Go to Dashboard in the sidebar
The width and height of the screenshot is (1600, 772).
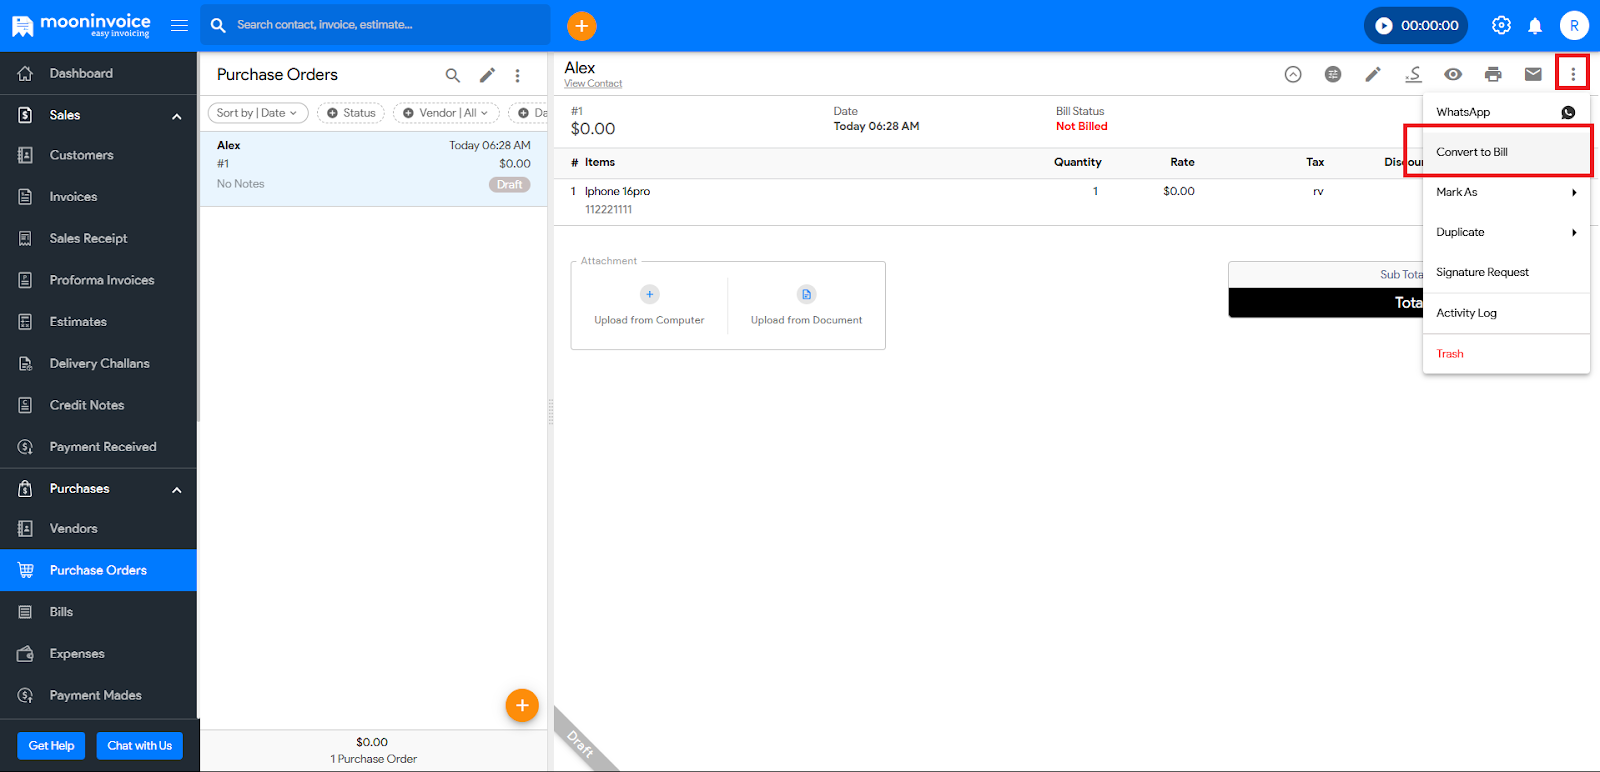tap(98, 73)
